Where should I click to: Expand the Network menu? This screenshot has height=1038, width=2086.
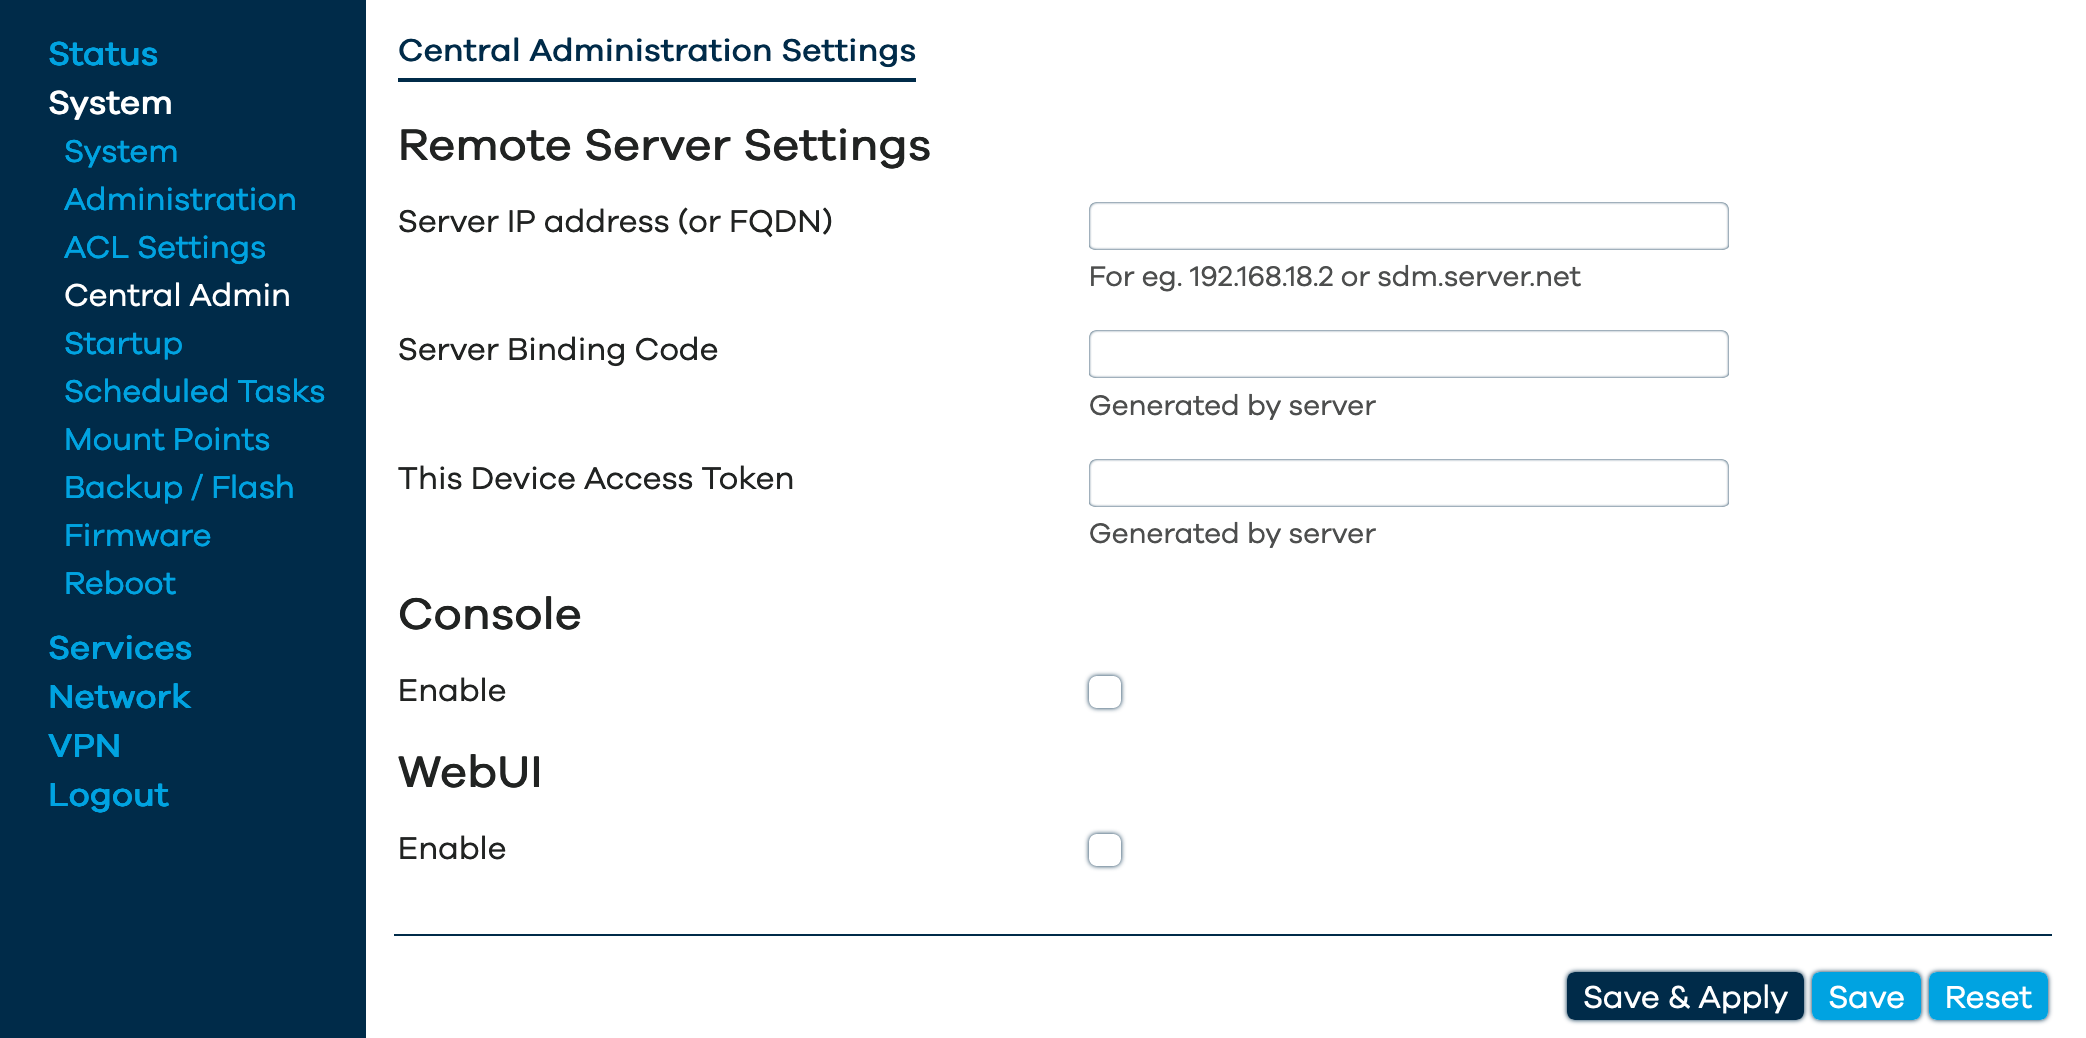(x=119, y=697)
